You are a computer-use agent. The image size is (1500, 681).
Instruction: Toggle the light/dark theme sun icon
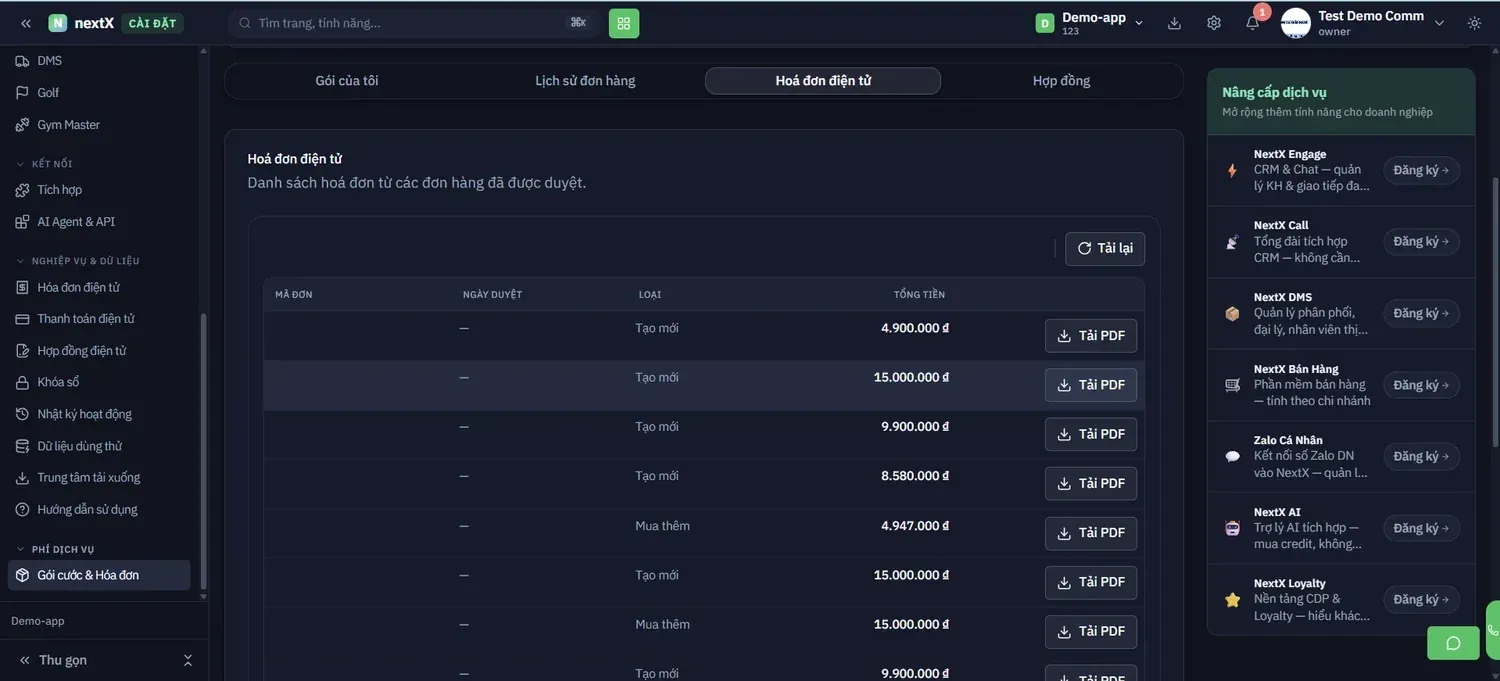(1475, 23)
